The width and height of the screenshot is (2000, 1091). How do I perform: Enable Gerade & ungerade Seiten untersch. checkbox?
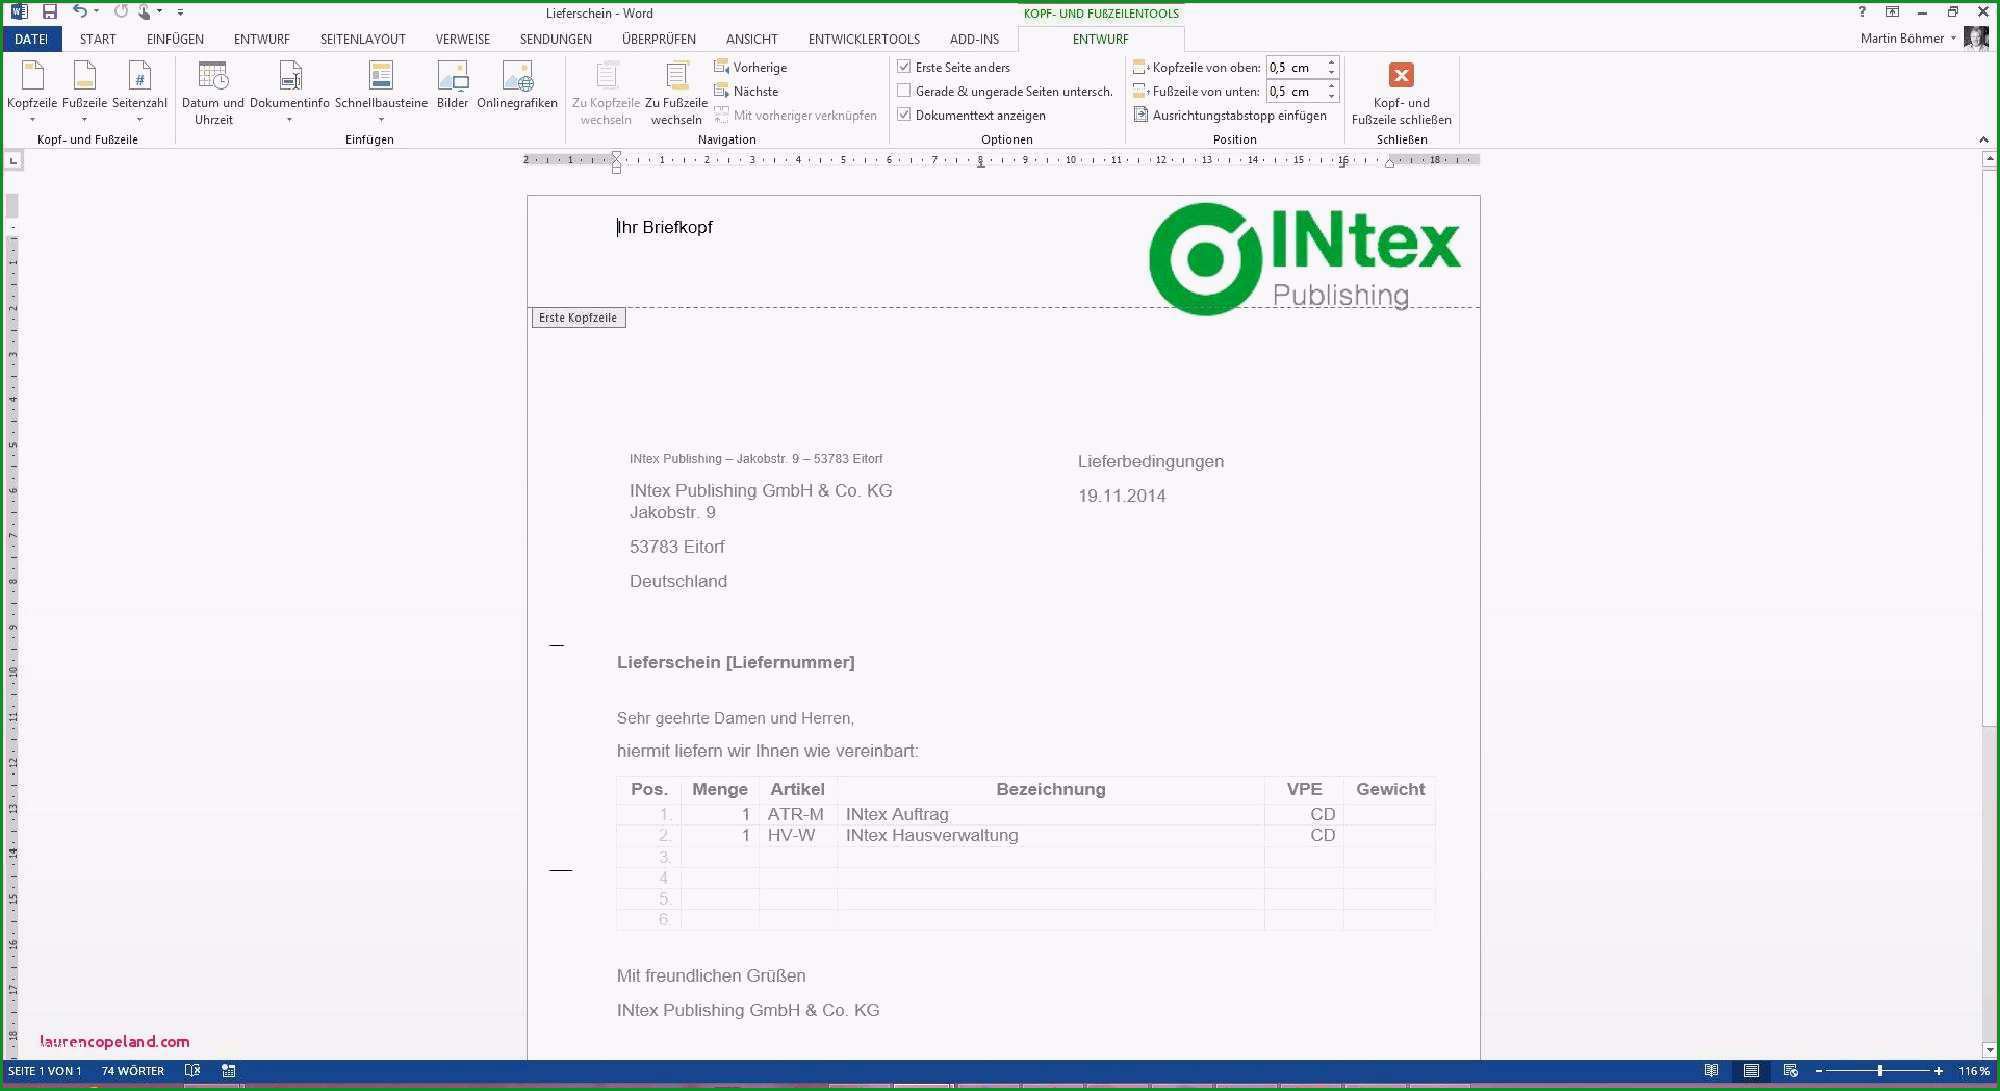pos(904,91)
